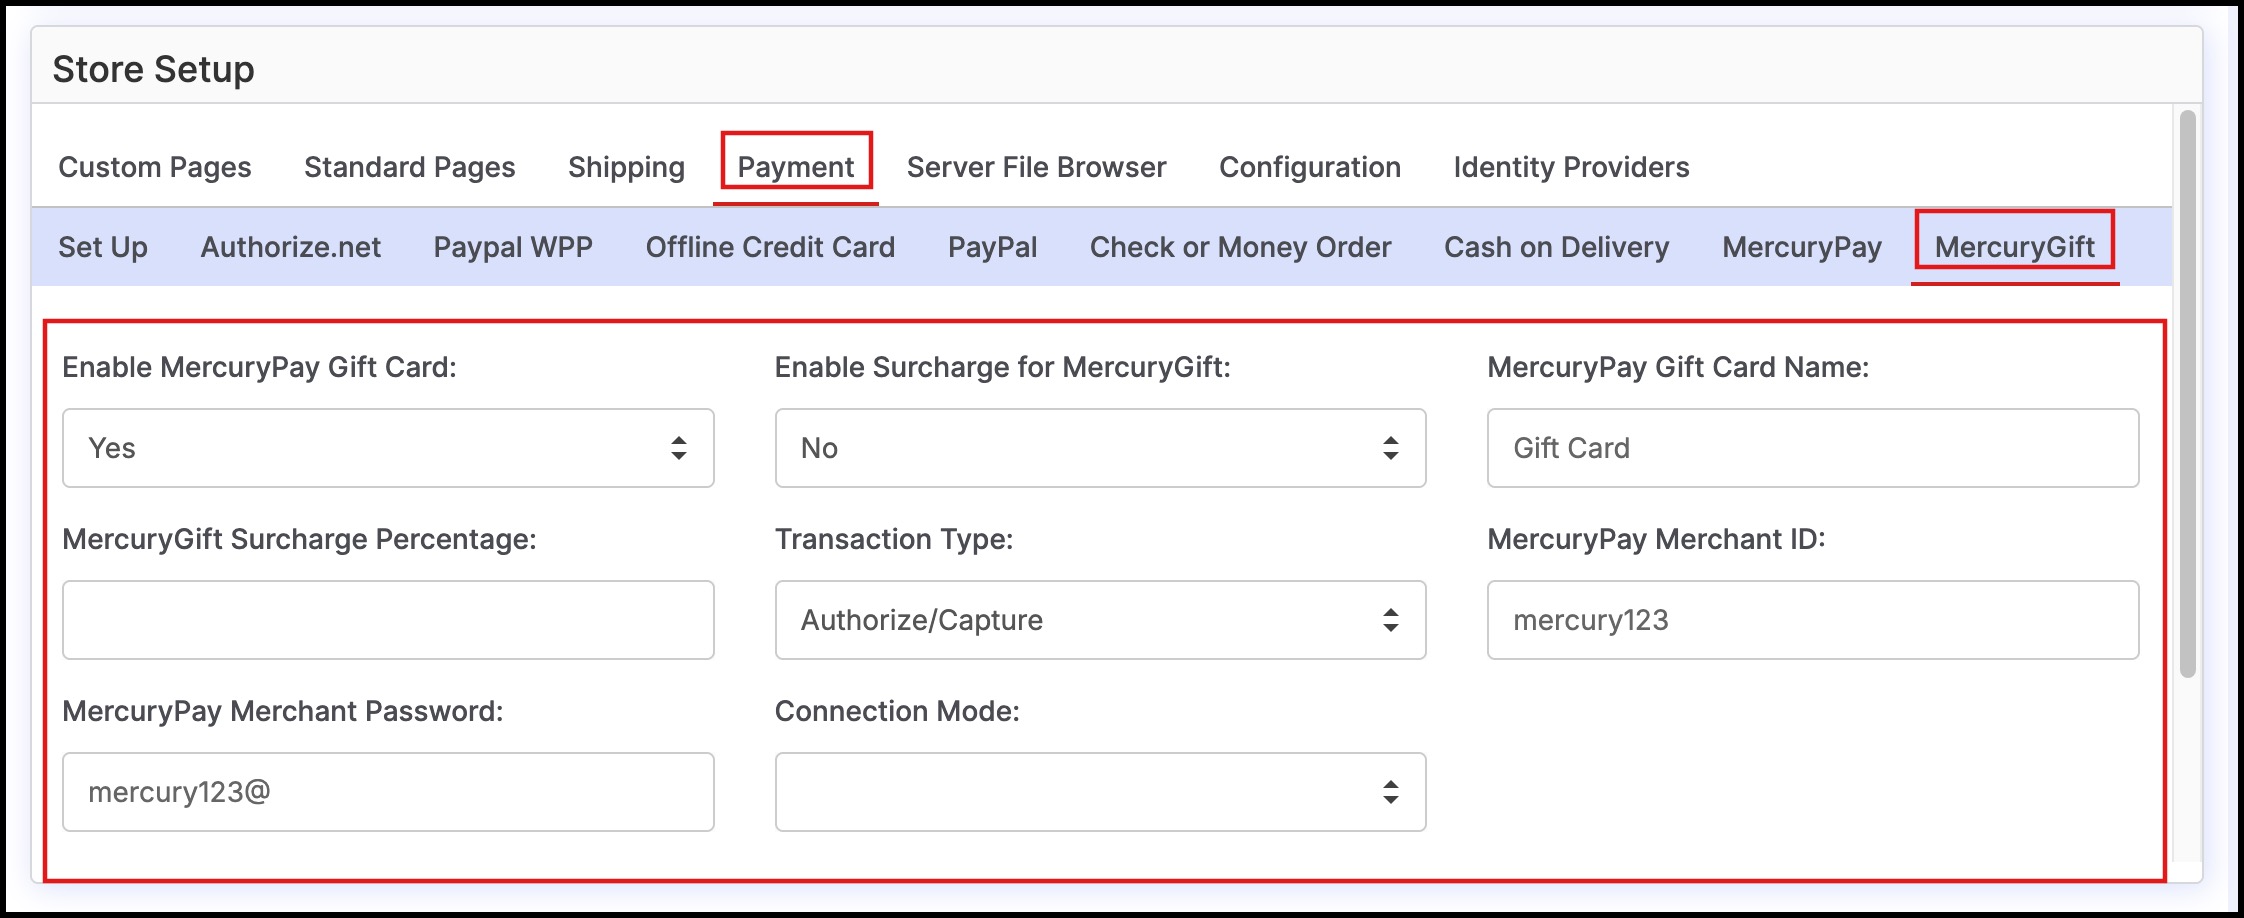2244x918 pixels.
Task: Click the MercuryPay Merchant Password label
Action: [282, 711]
